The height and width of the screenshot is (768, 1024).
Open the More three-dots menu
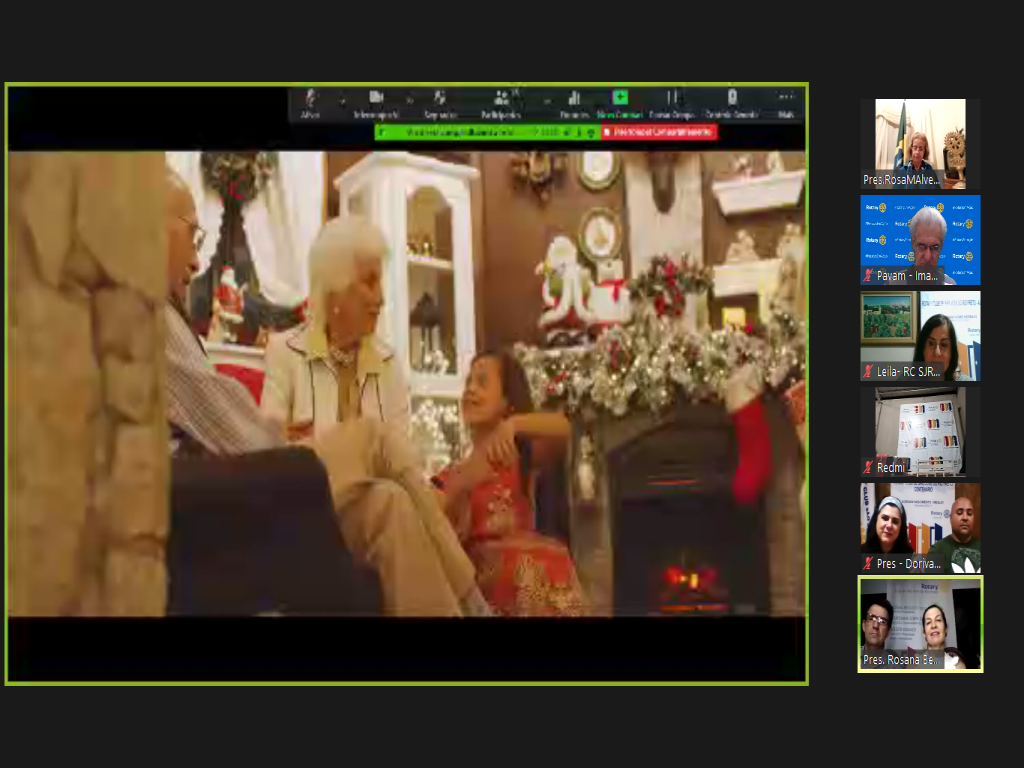pyautogui.click(x=786, y=98)
